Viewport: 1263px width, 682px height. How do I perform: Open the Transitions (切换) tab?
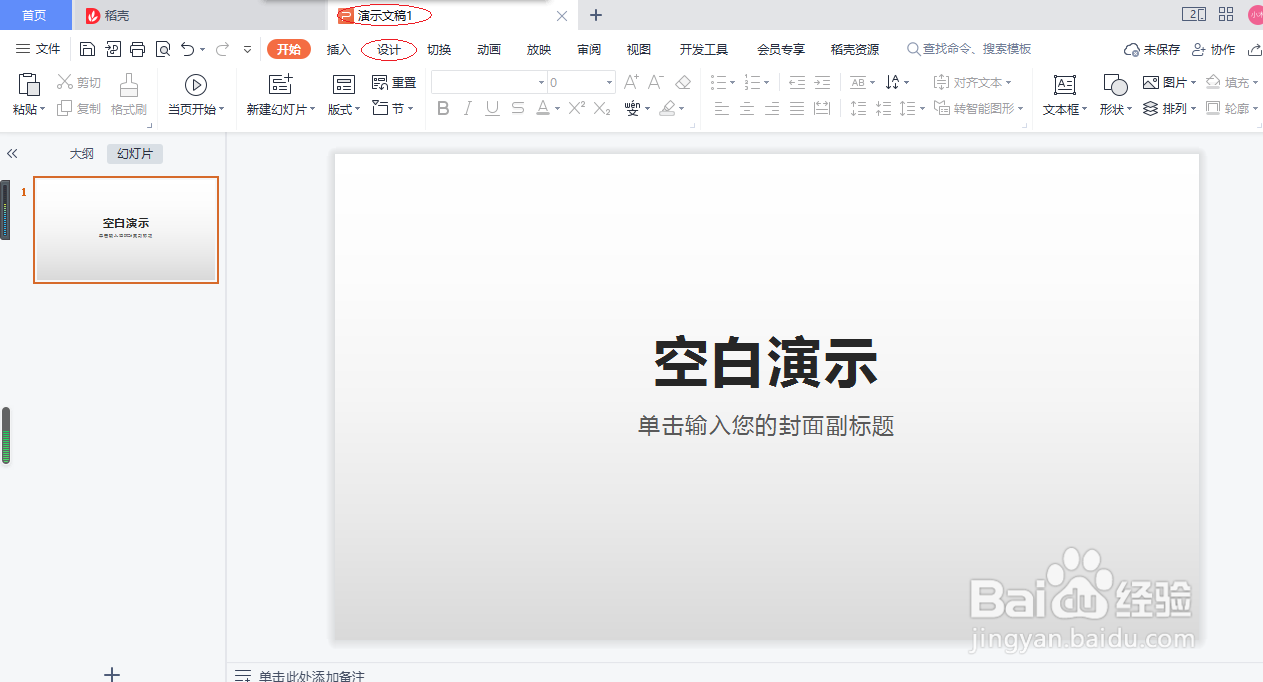(439, 49)
